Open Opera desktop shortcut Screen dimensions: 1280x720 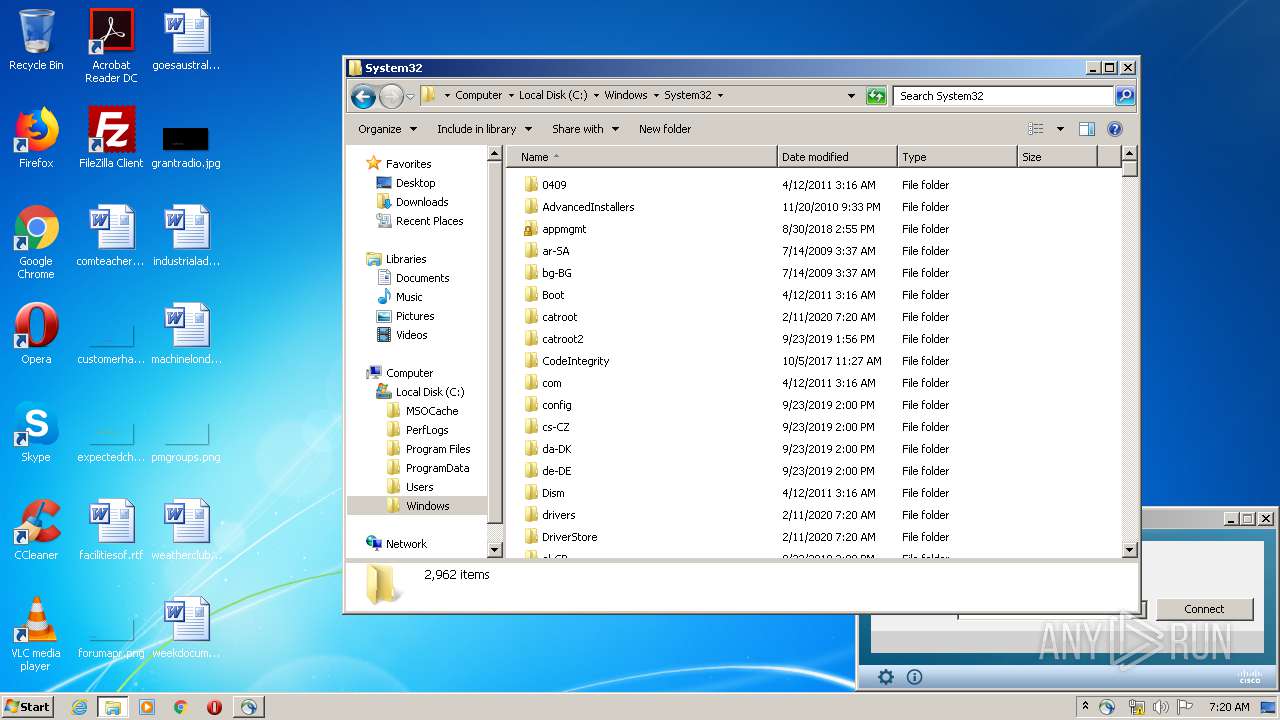pyautogui.click(x=36, y=334)
